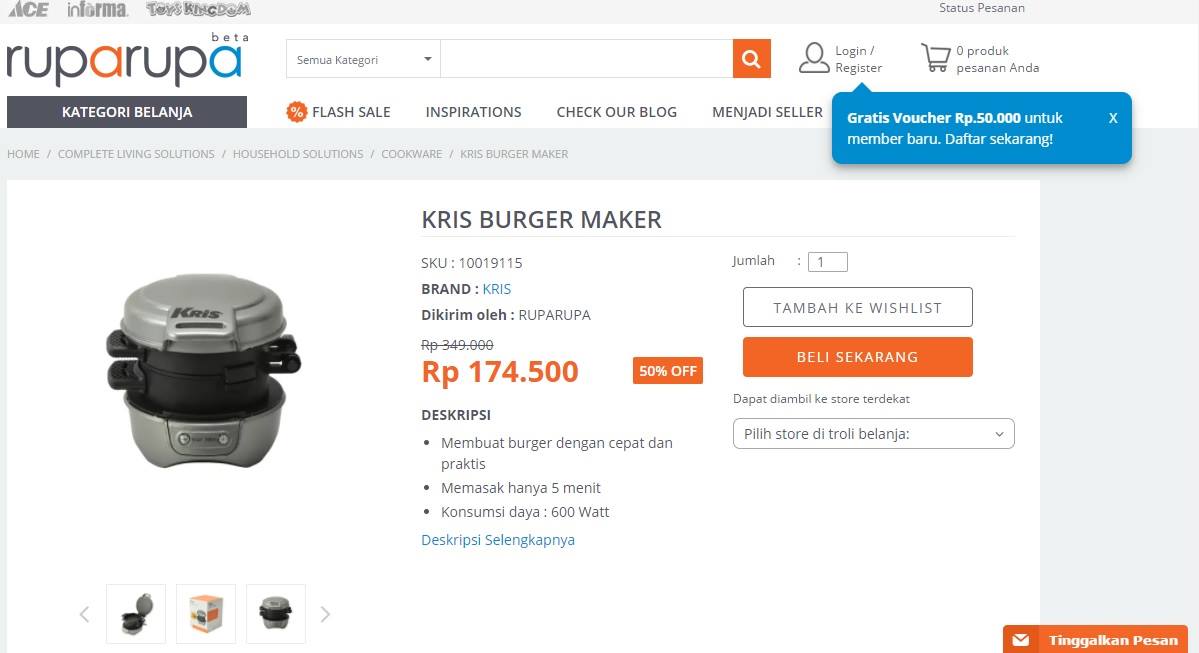Select the orange box packaging thumbnail
The width and height of the screenshot is (1199, 653).
(206, 614)
